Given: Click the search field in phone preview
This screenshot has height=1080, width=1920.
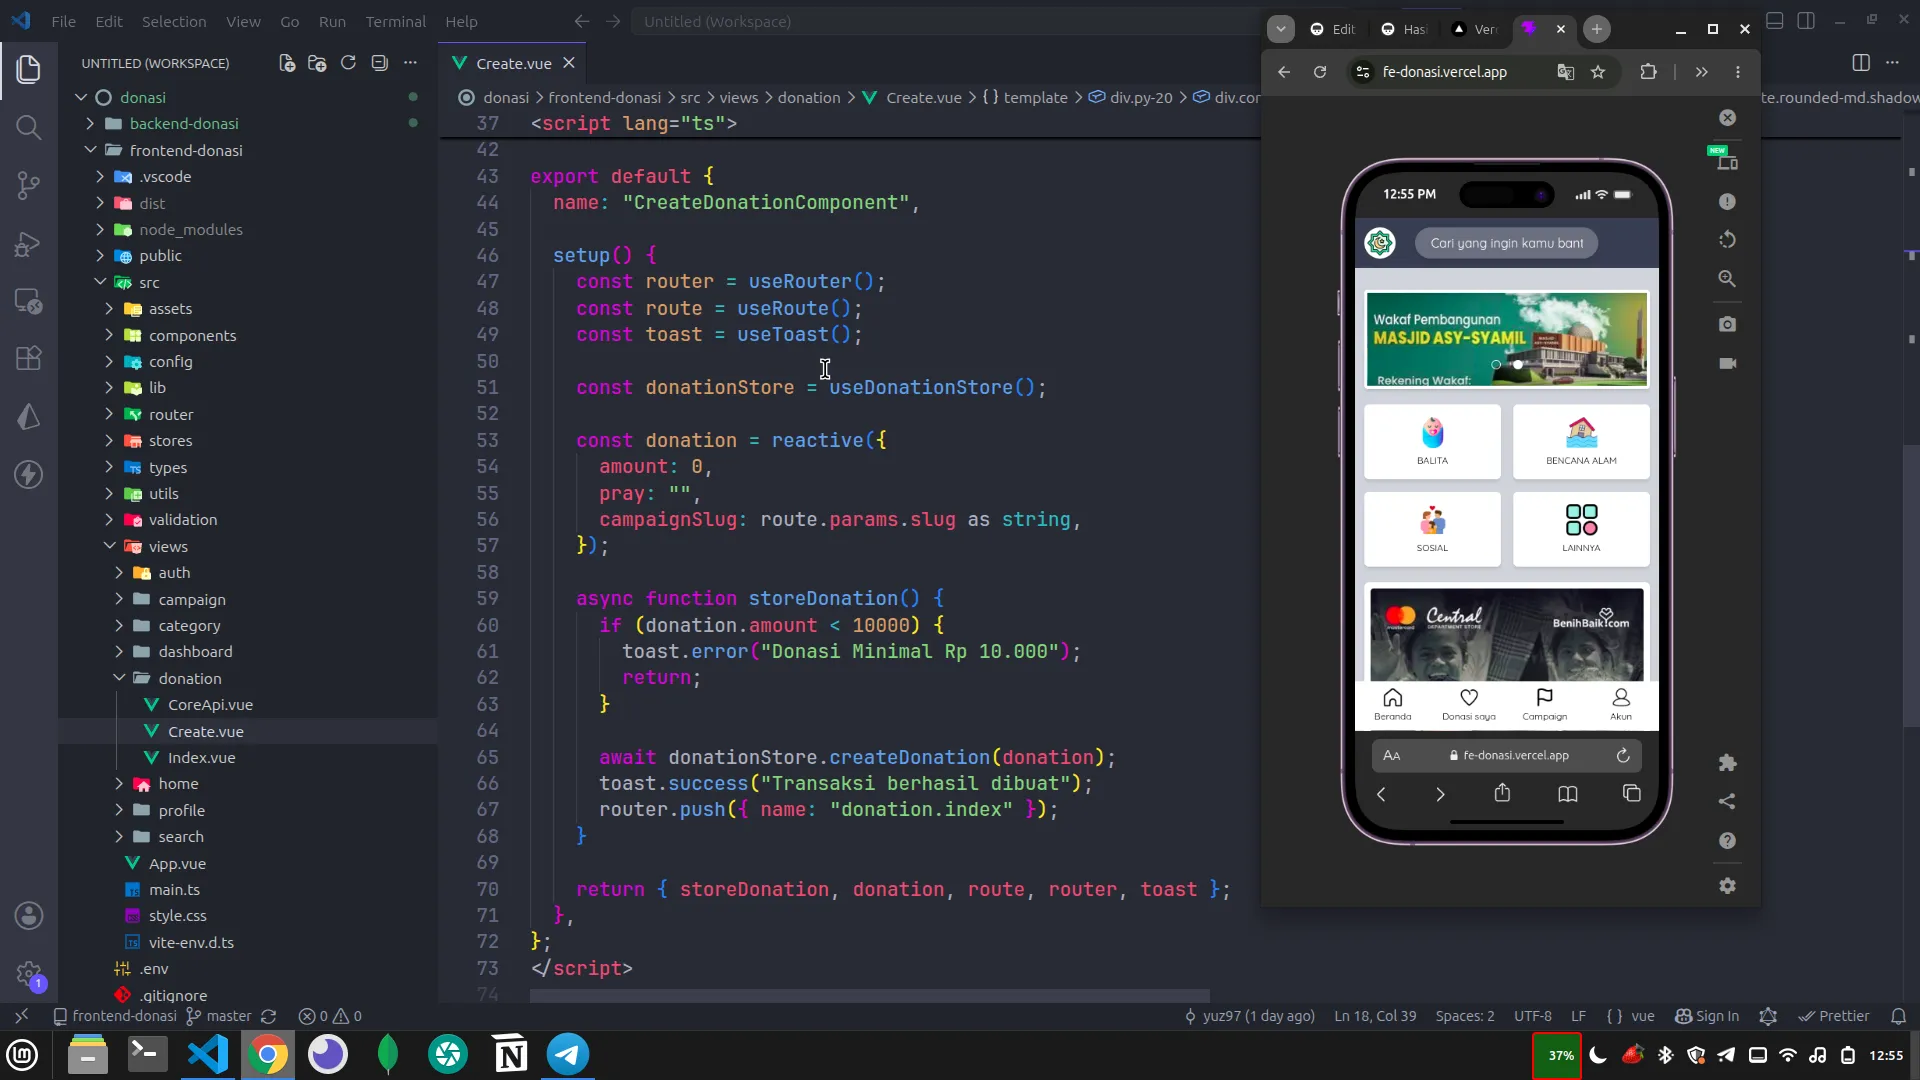Looking at the screenshot, I should coord(1506,243).
